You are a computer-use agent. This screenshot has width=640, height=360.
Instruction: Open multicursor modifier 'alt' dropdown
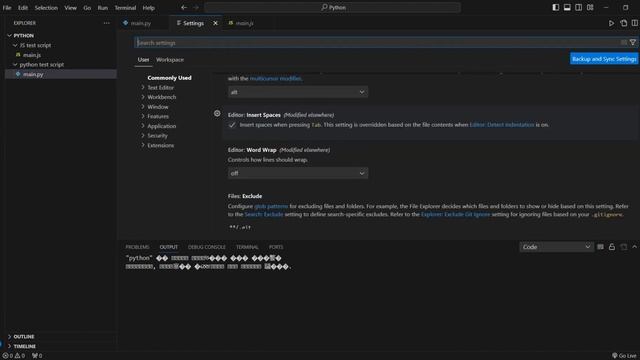298,92
